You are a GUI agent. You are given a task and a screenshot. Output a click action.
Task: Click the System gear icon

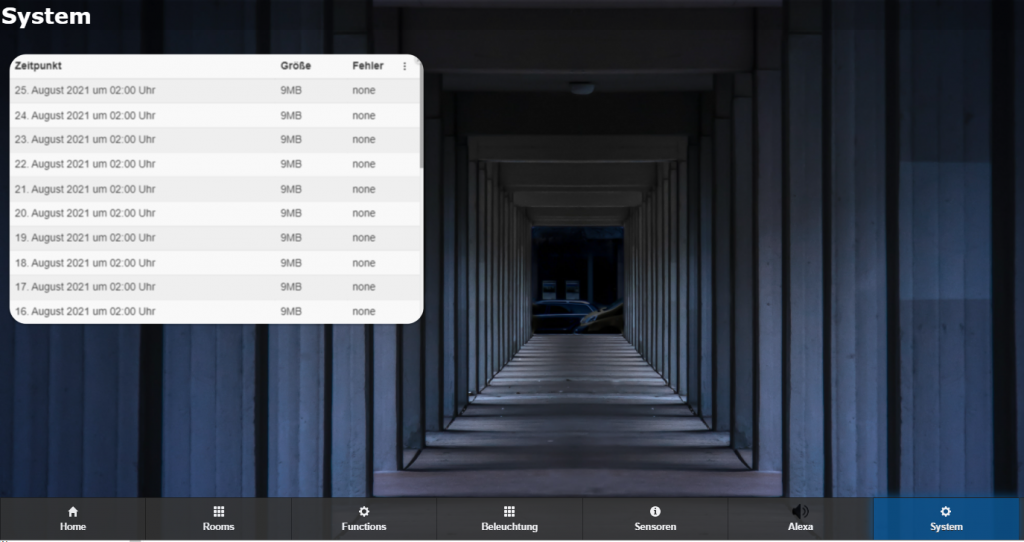946,511
